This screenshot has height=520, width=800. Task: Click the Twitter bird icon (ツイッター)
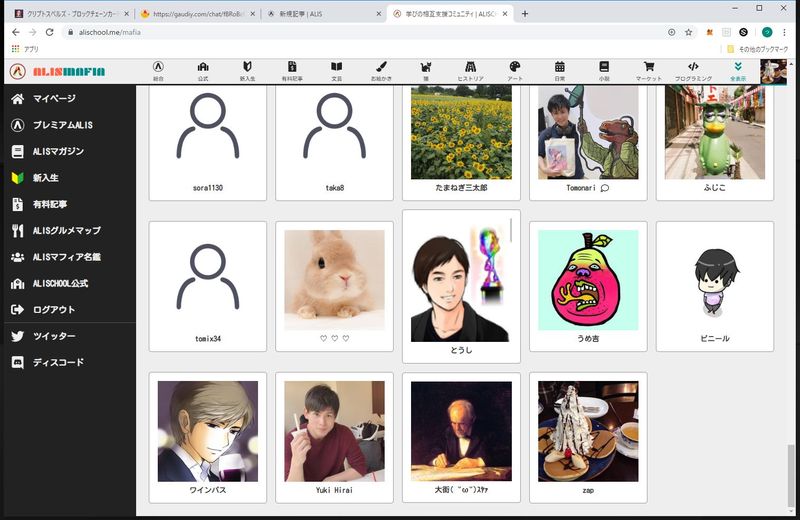[17, 336]
